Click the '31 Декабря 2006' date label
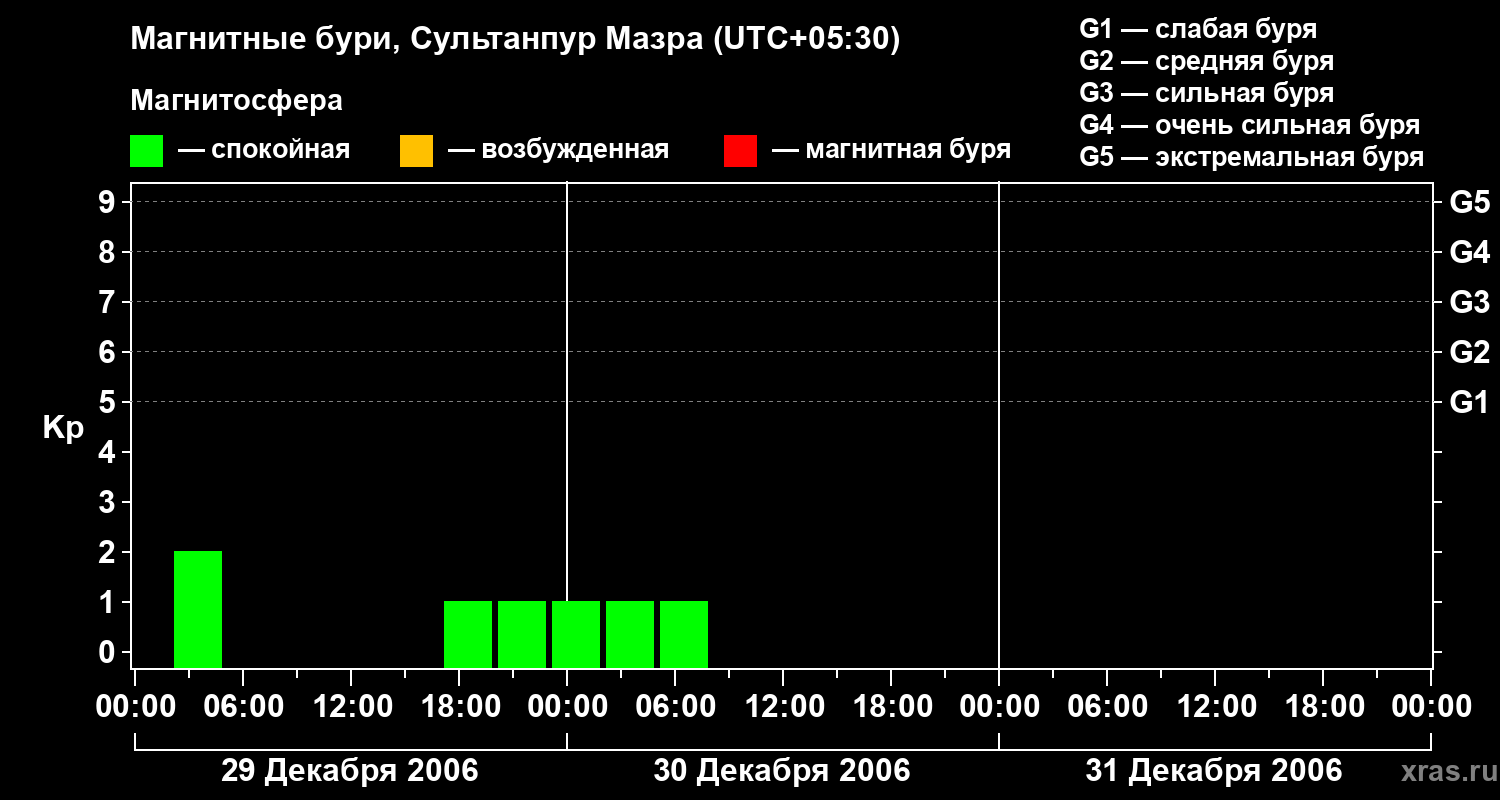The image size is (1500, 800). point(1214,771)
